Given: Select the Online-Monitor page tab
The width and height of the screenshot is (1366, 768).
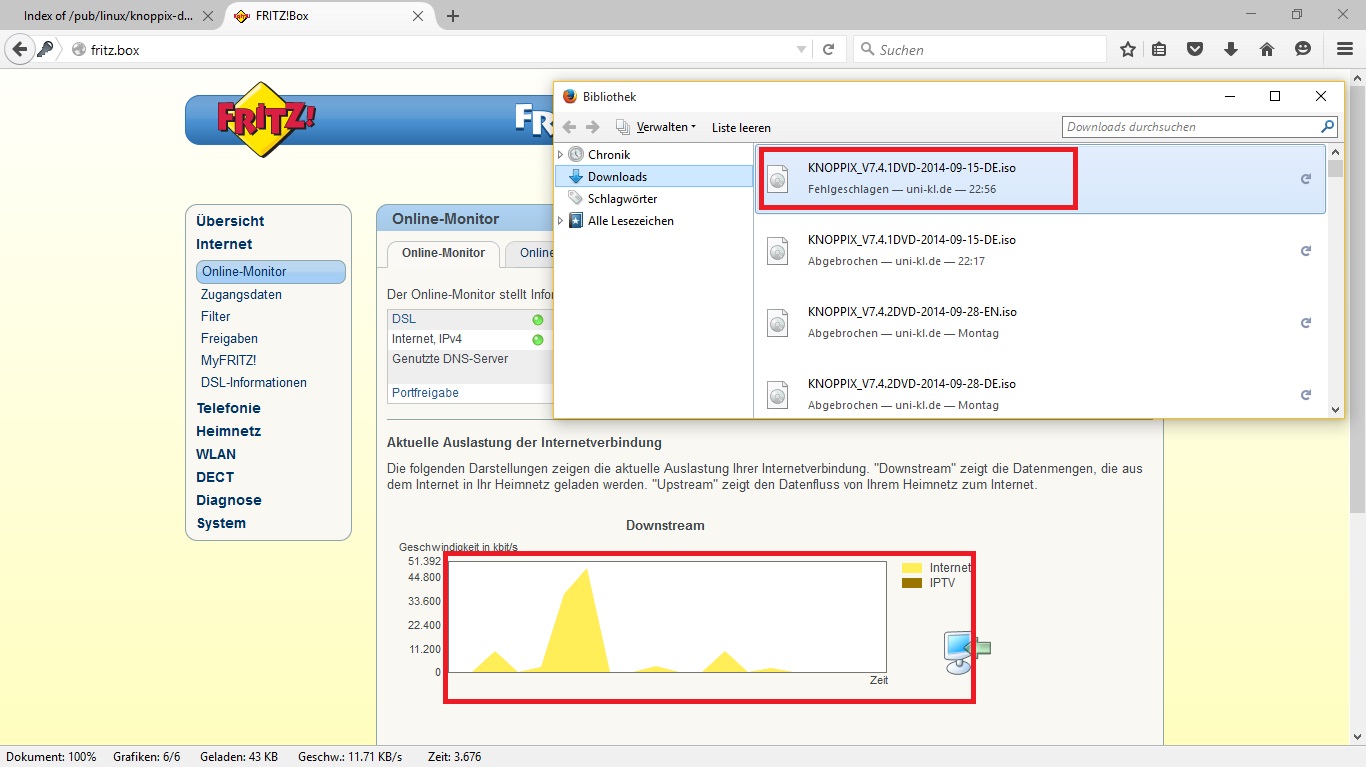Looking at the screenshot, I should pyautogui.click(x=443, y=253).
